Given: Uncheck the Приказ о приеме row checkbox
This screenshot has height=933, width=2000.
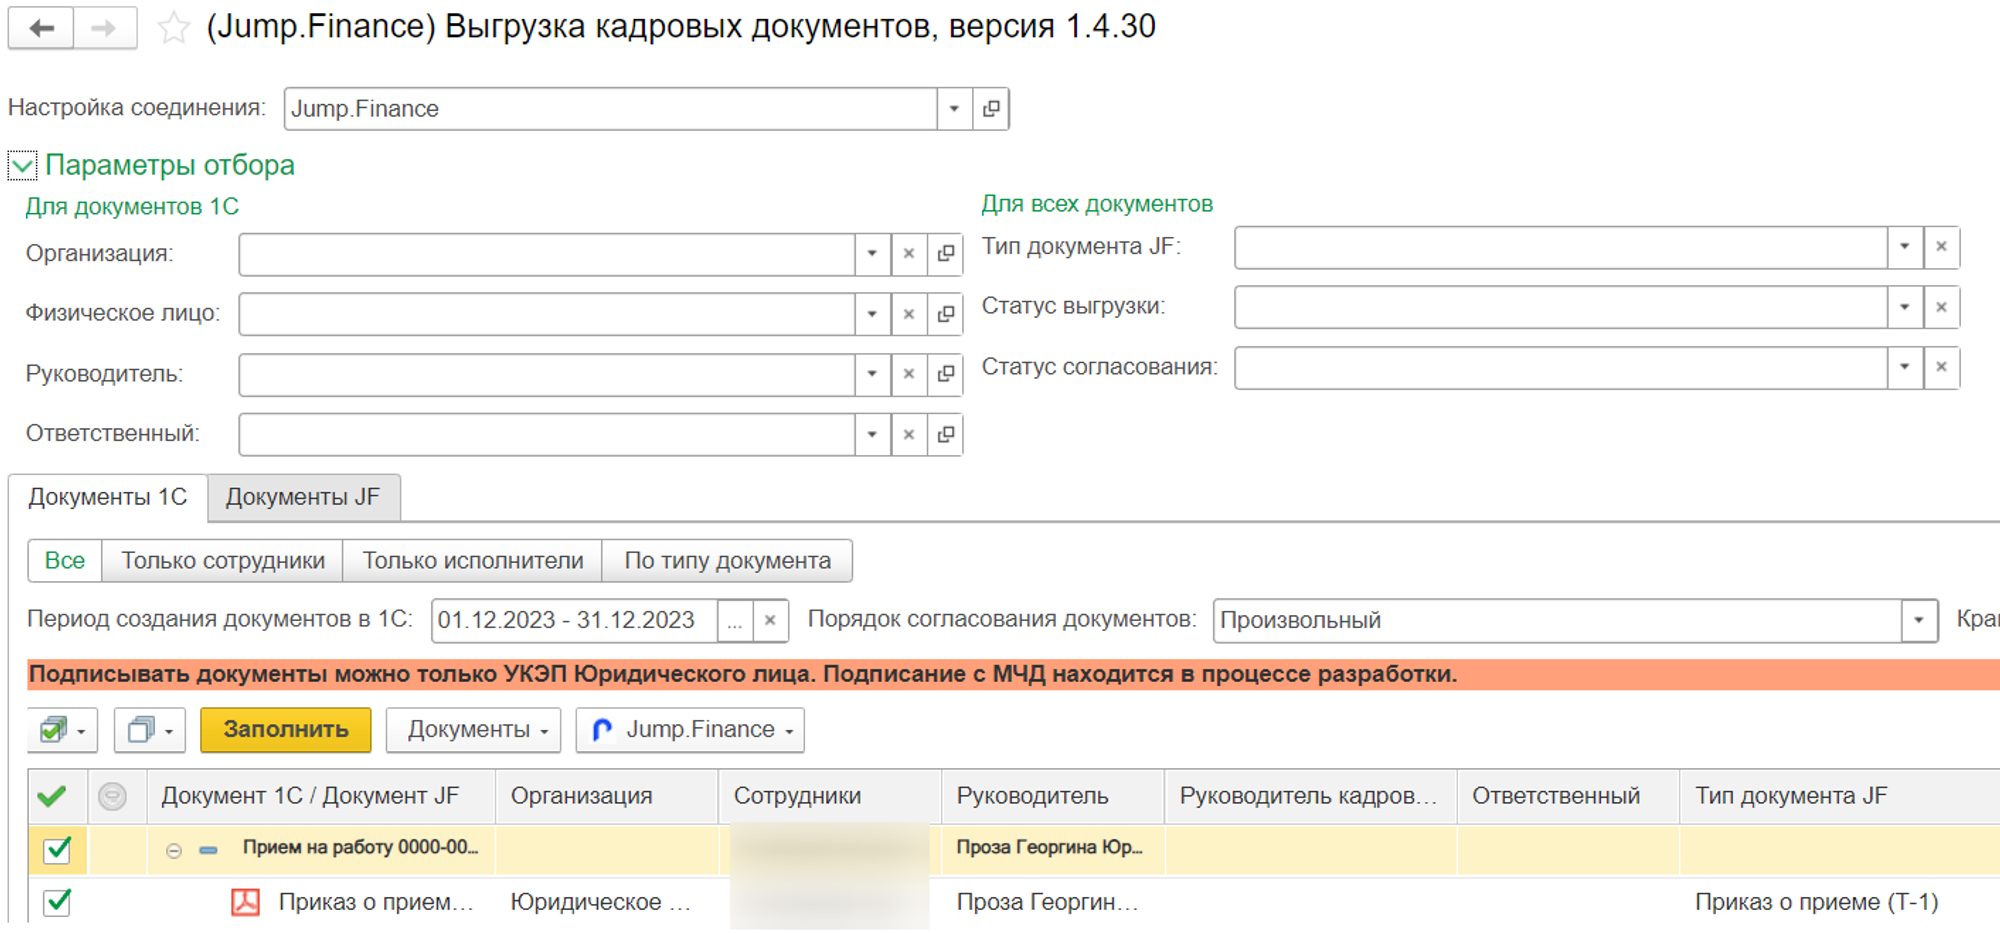Looking at the screenshot, I should [58, 902].
